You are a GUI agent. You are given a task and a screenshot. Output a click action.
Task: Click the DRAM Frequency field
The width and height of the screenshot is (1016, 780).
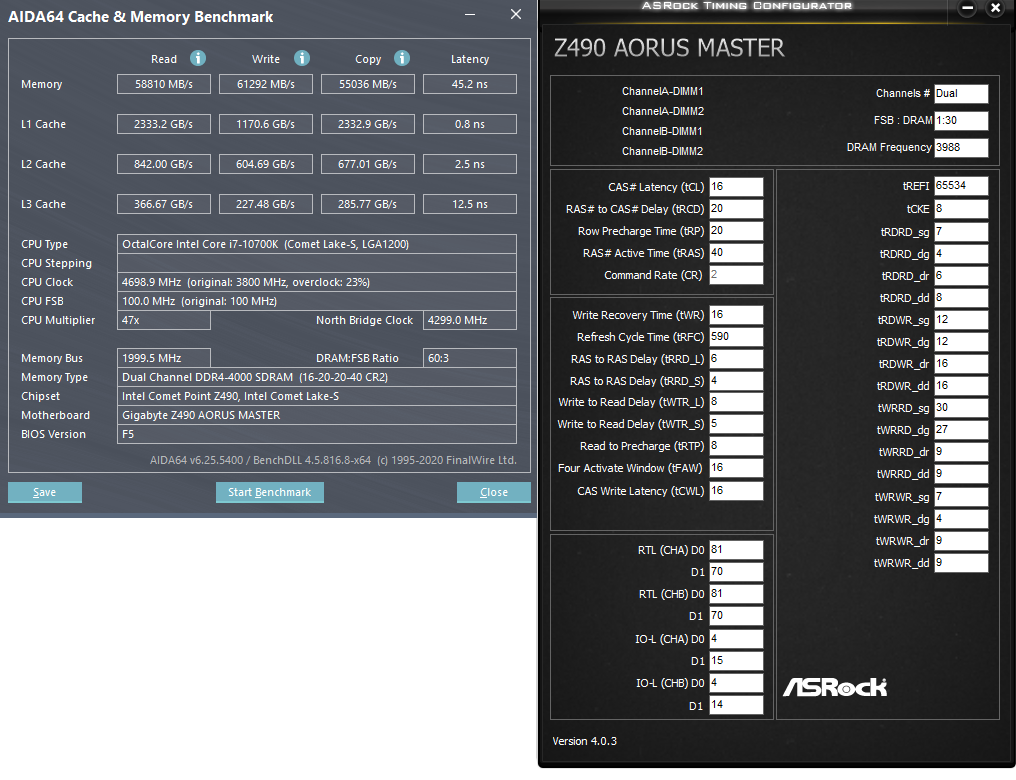click(961, 148)
